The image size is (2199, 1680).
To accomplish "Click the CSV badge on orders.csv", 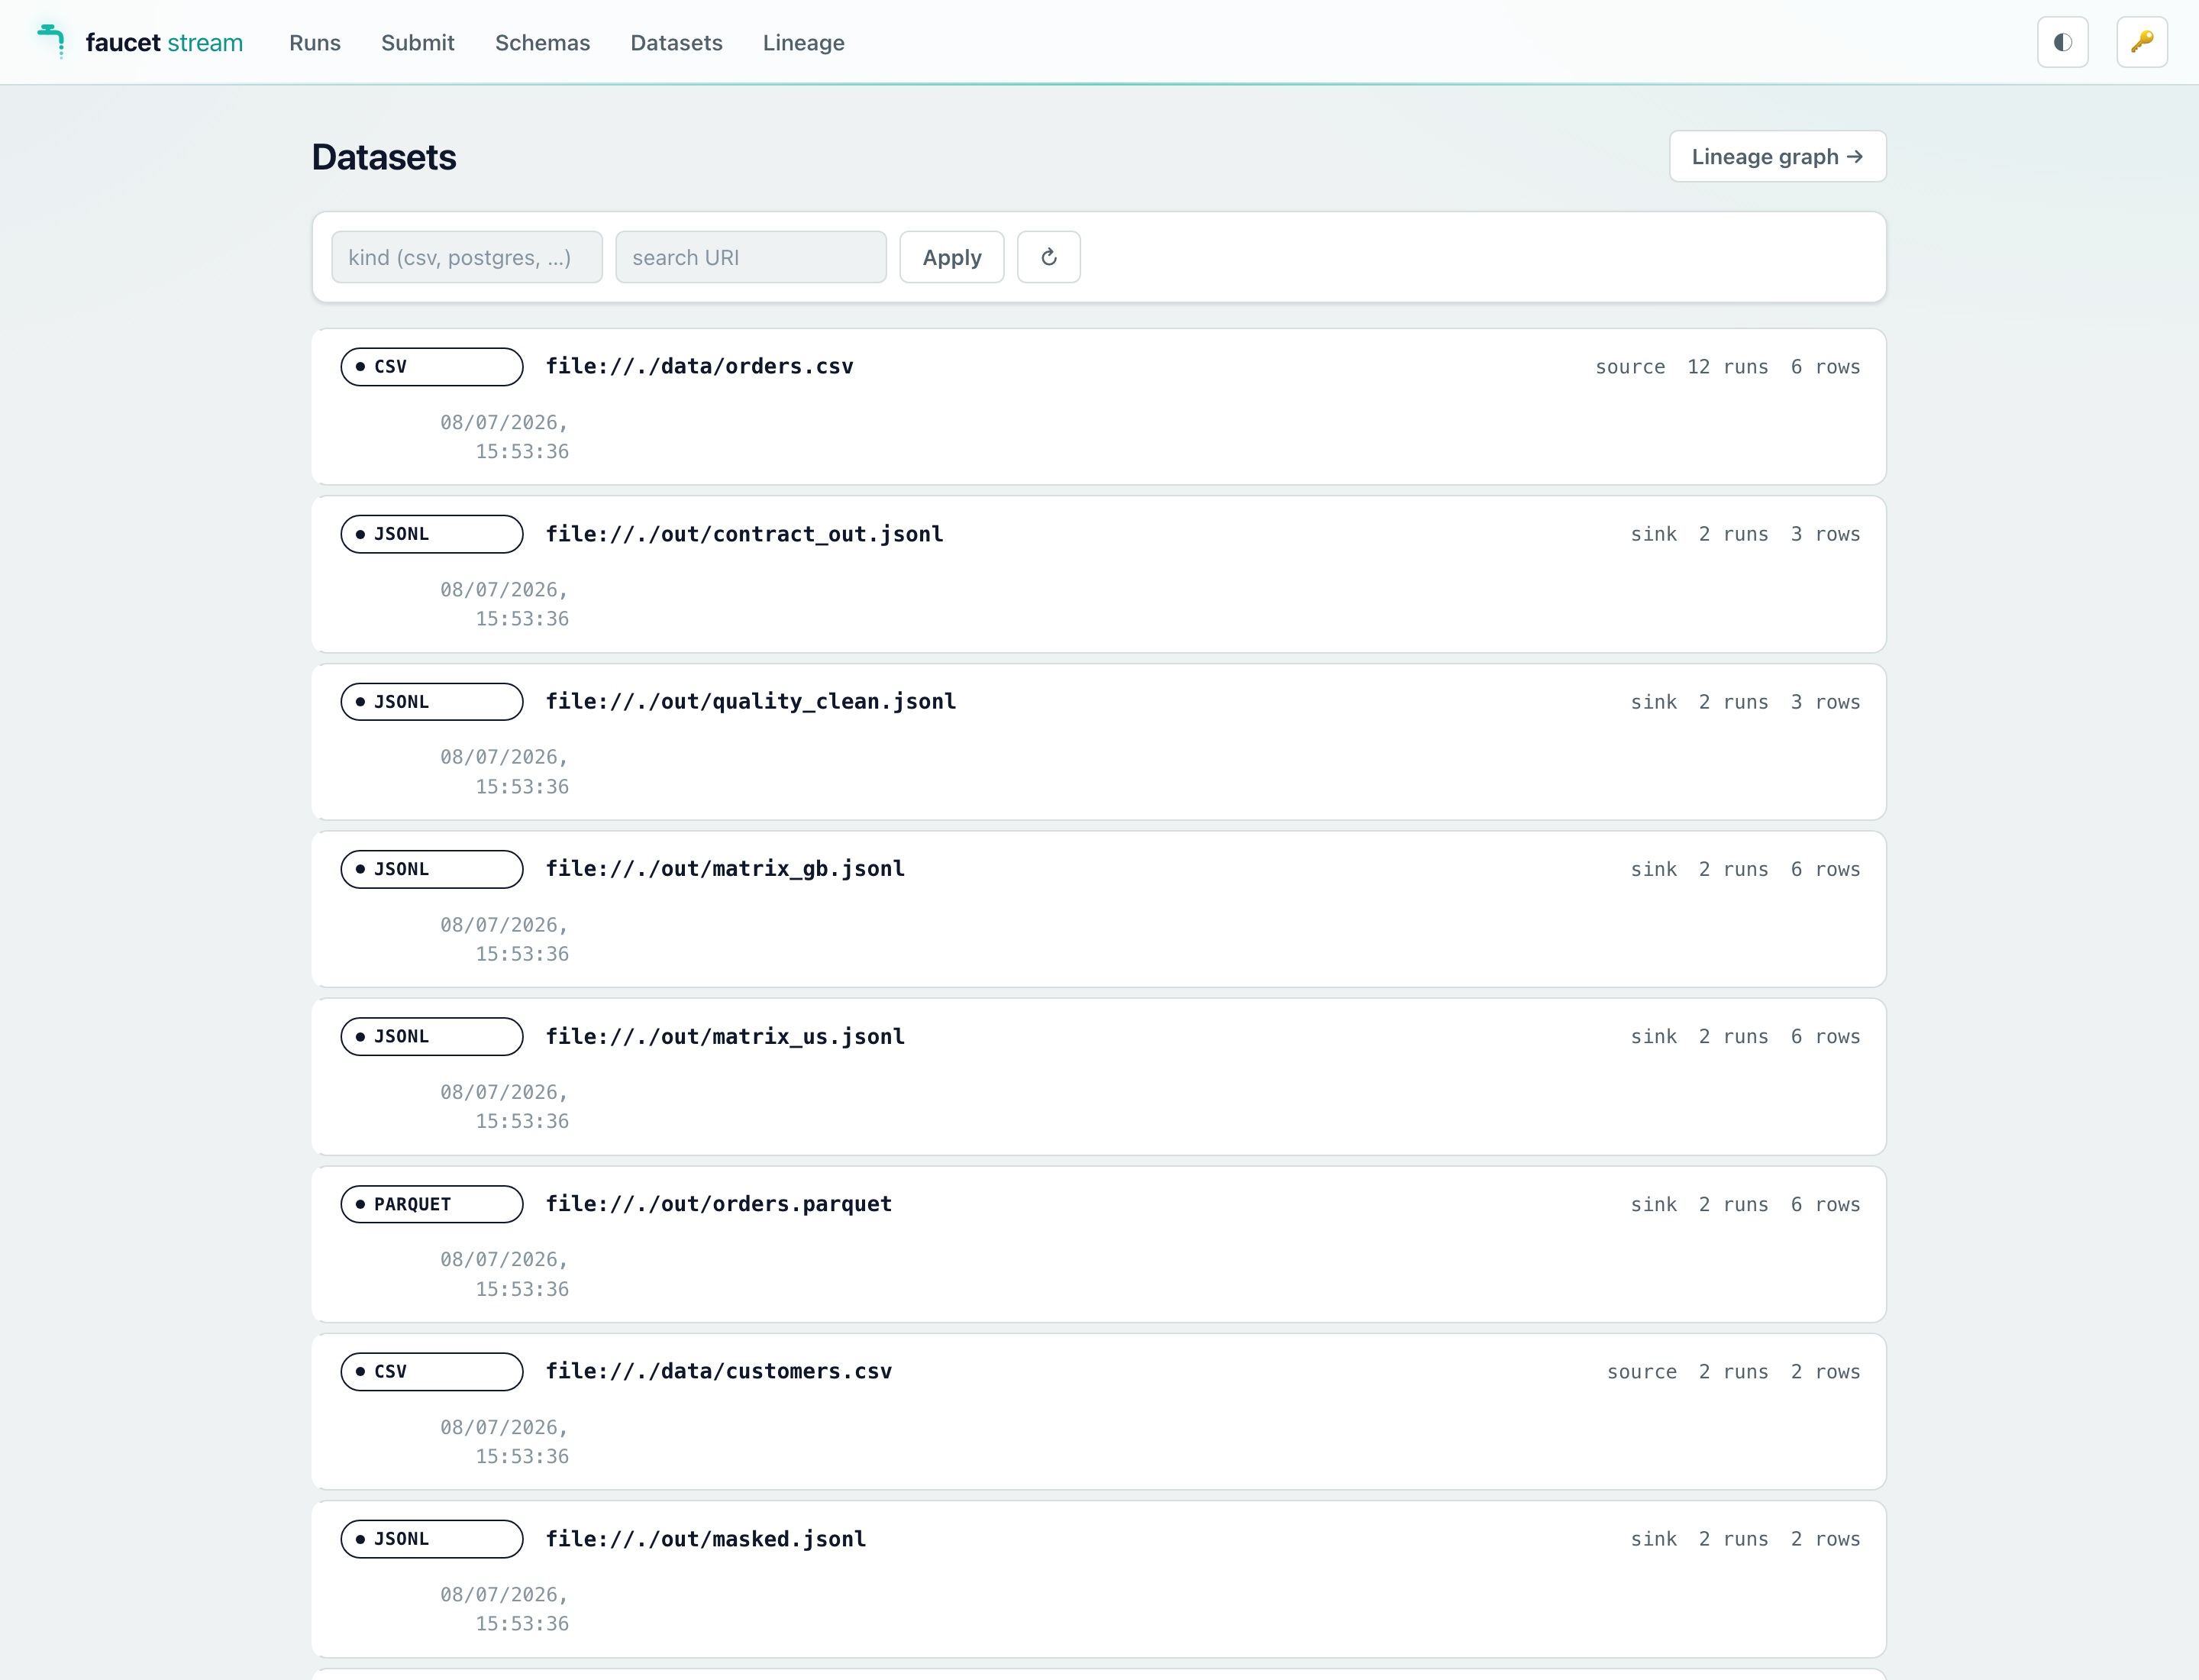I will [432, 367].
